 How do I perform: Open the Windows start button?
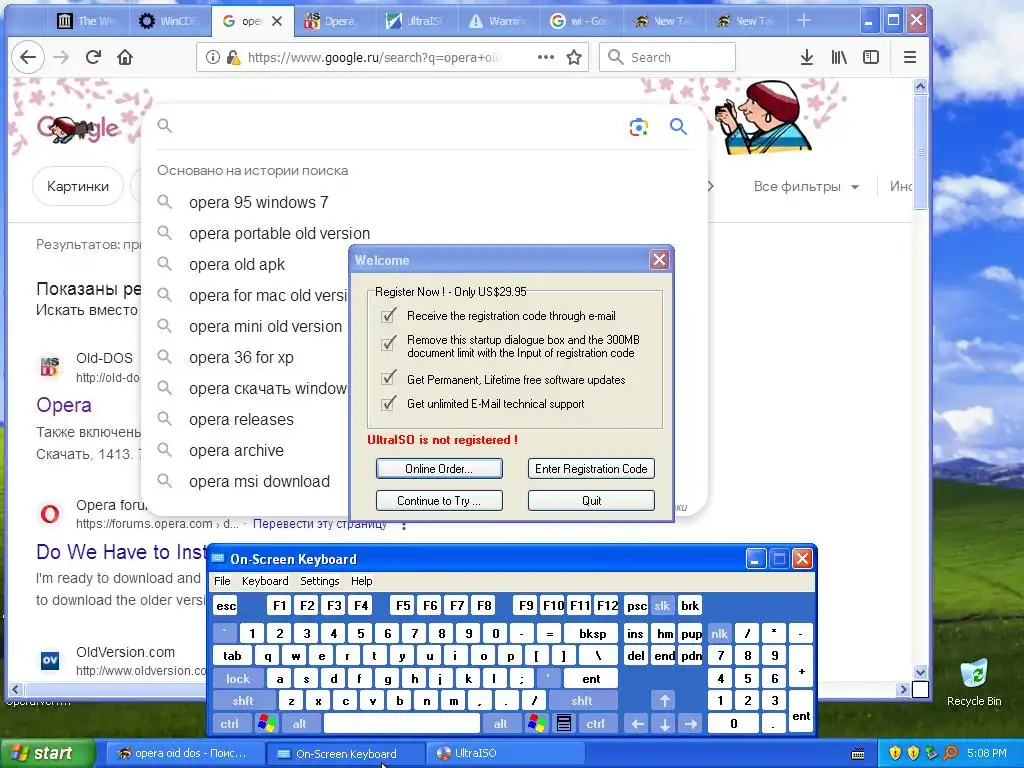coord(48,753)
